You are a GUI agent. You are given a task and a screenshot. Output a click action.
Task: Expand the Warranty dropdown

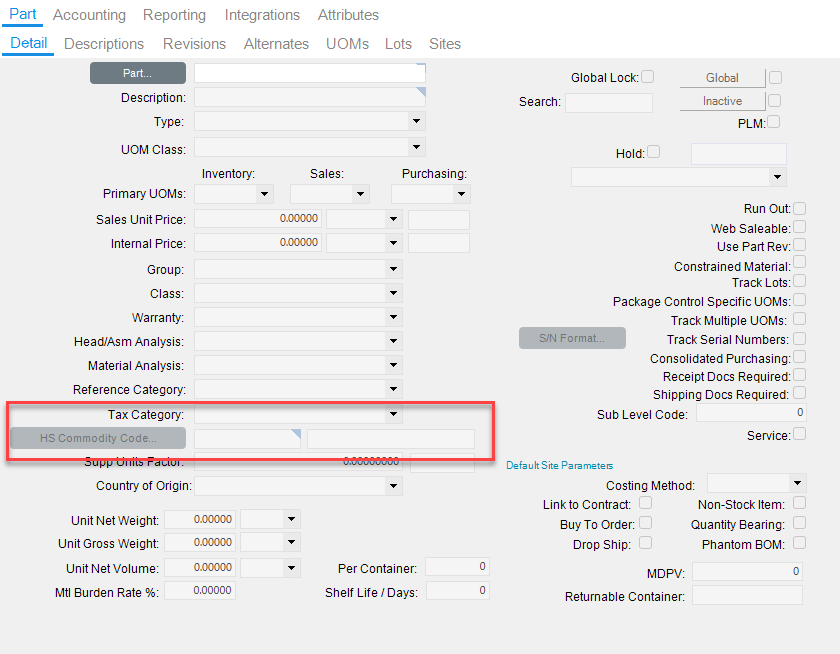[x=393, y=317]
